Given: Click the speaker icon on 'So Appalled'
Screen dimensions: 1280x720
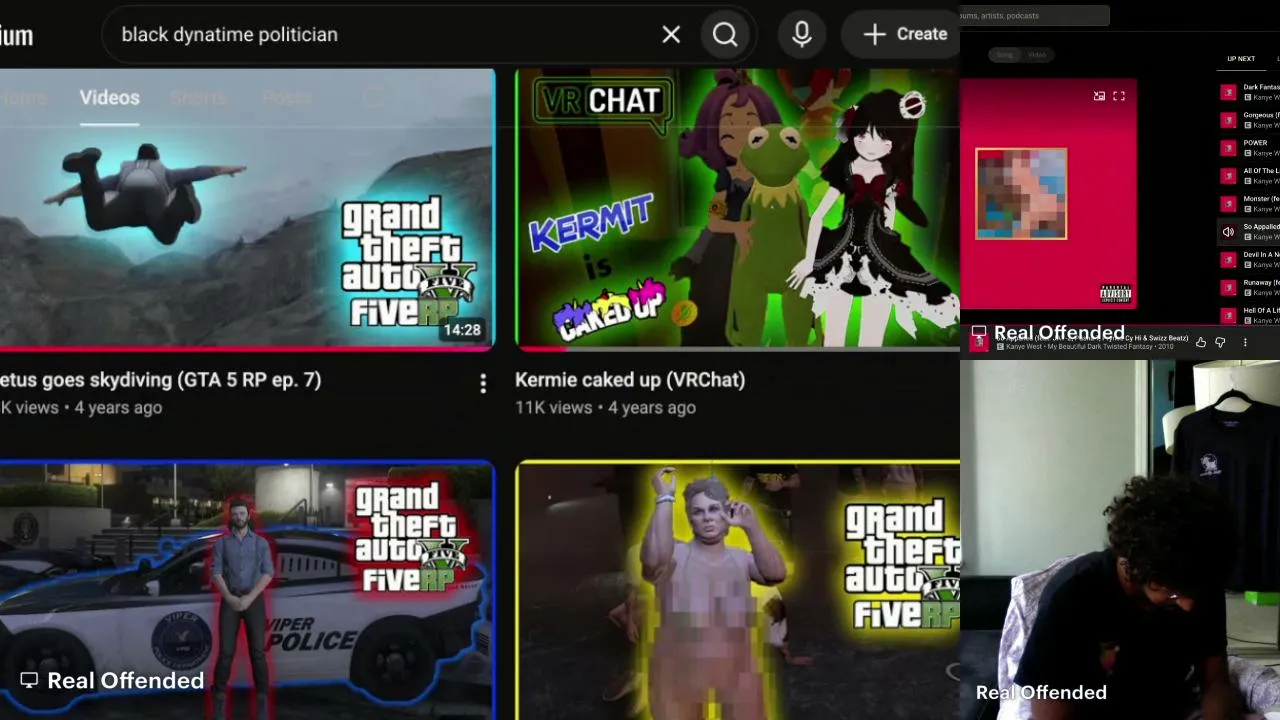Looking at the screenshot, I should point(1228,232).
